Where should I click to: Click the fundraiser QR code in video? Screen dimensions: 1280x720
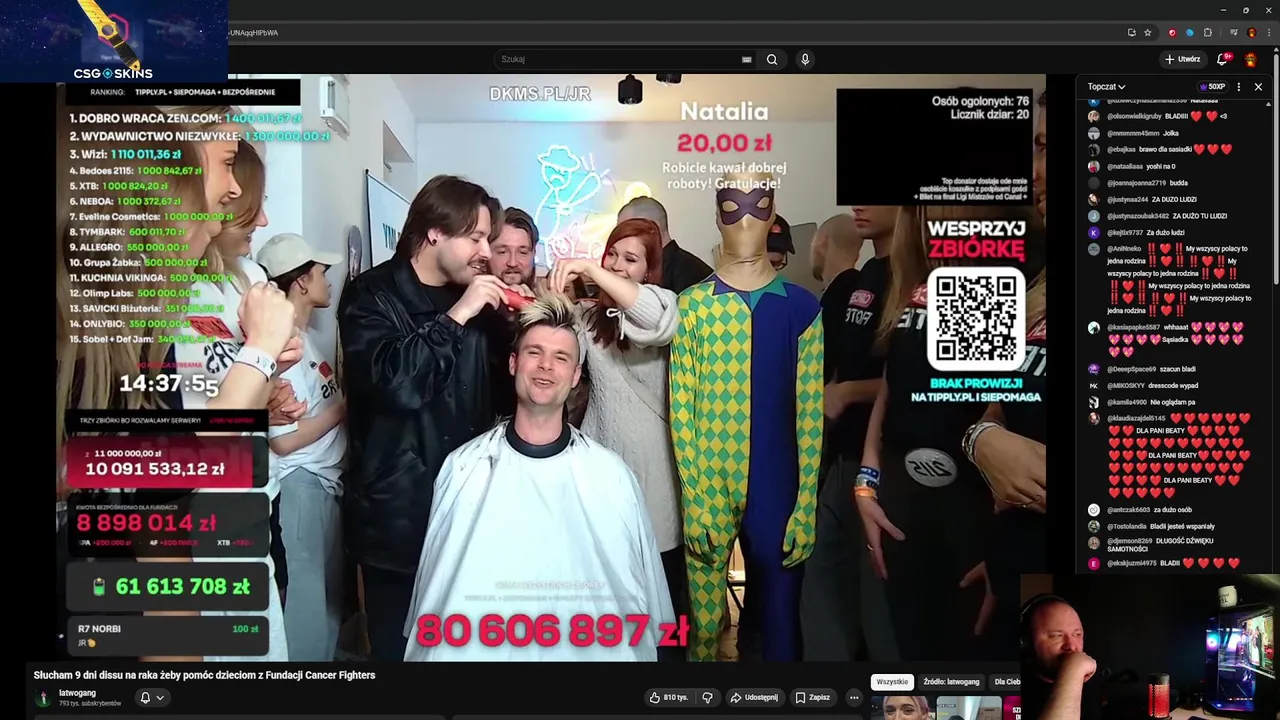(975, 317)
